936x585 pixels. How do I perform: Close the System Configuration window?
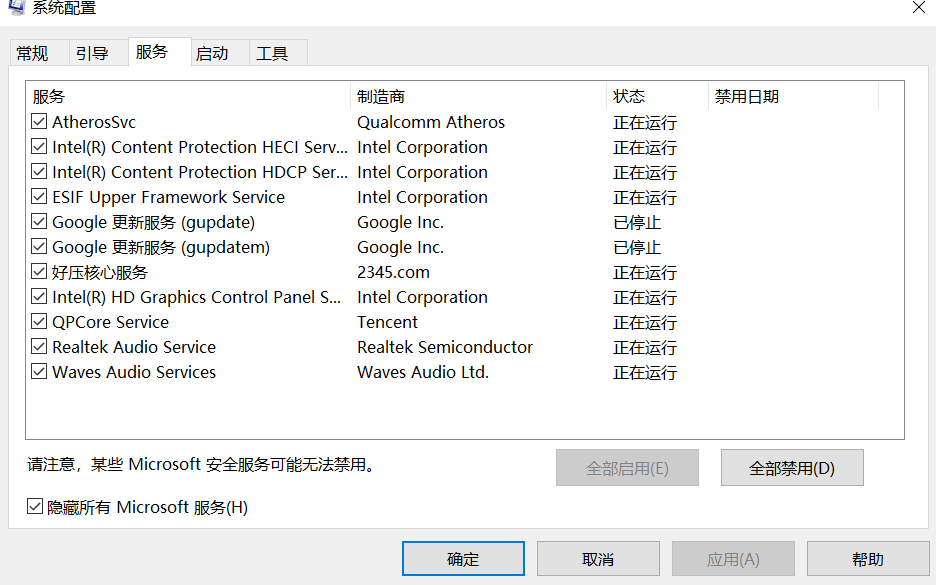[x=918, y=7]
